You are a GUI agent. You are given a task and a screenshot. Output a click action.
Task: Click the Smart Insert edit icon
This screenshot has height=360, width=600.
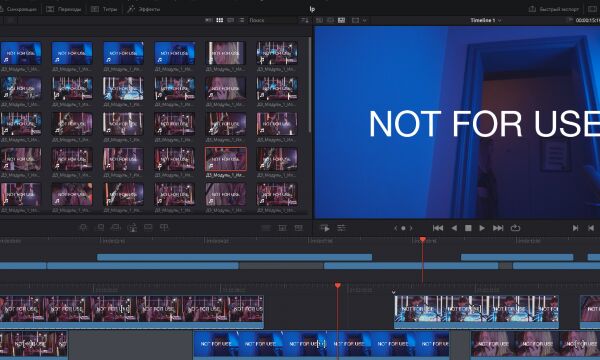click(x=83, y=228)
